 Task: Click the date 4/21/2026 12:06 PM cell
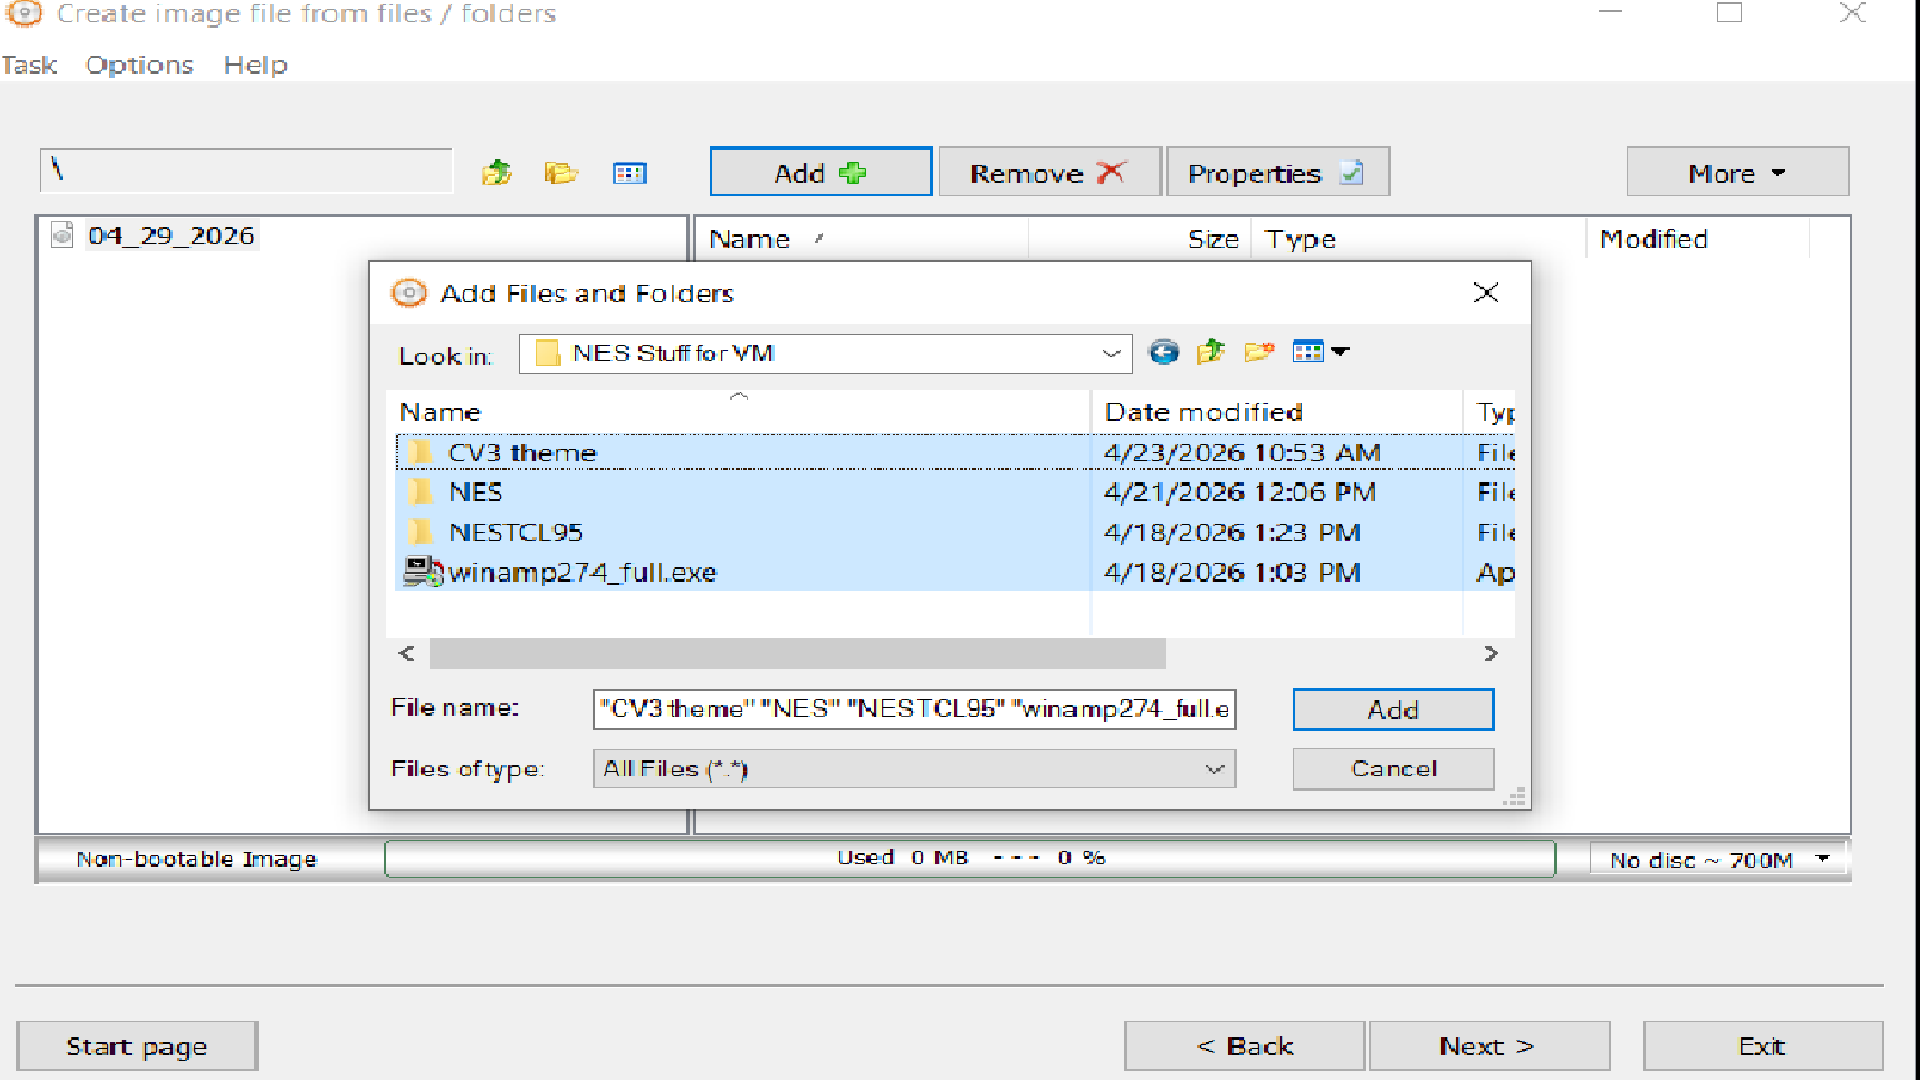point(1240,492)
